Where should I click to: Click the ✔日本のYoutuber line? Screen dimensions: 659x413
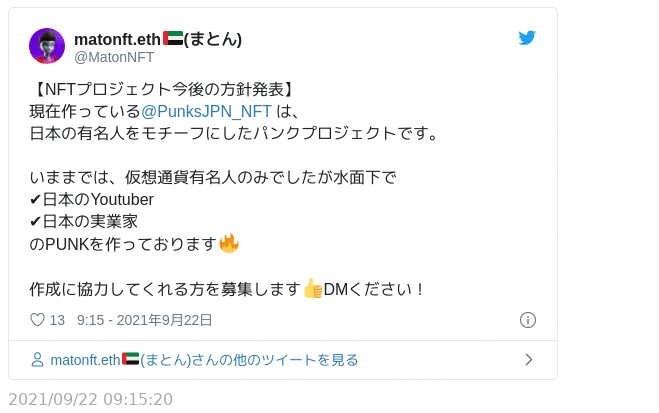[92, 200]
